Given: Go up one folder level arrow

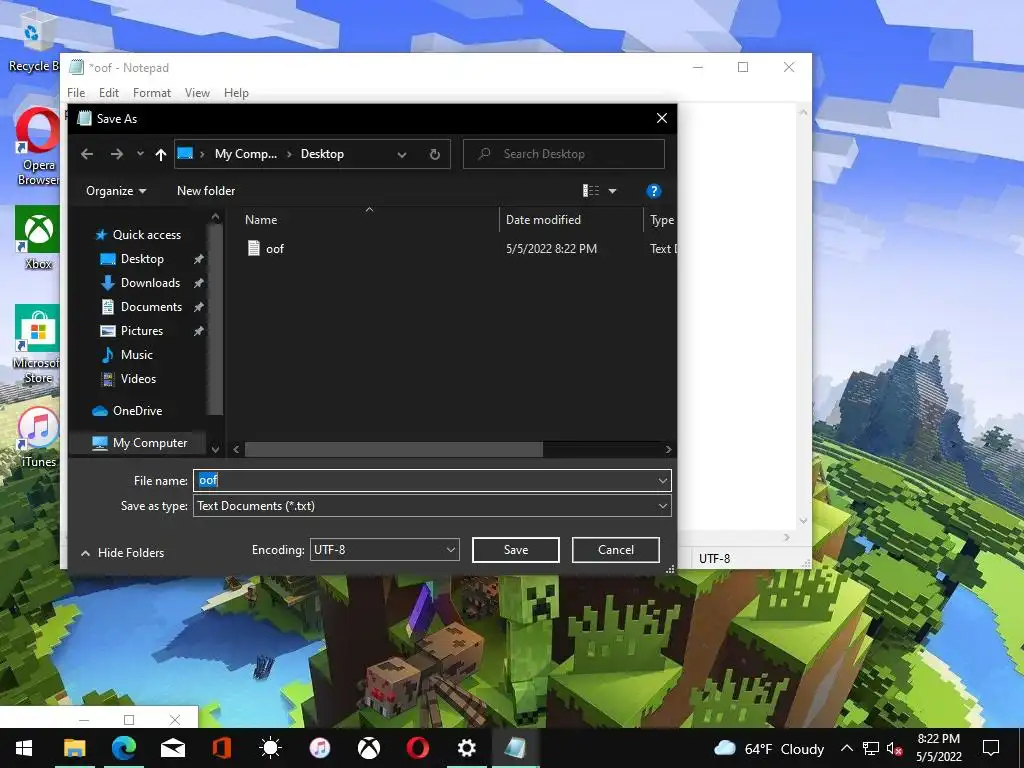Looking at the screenshot, I should point(161,154).
